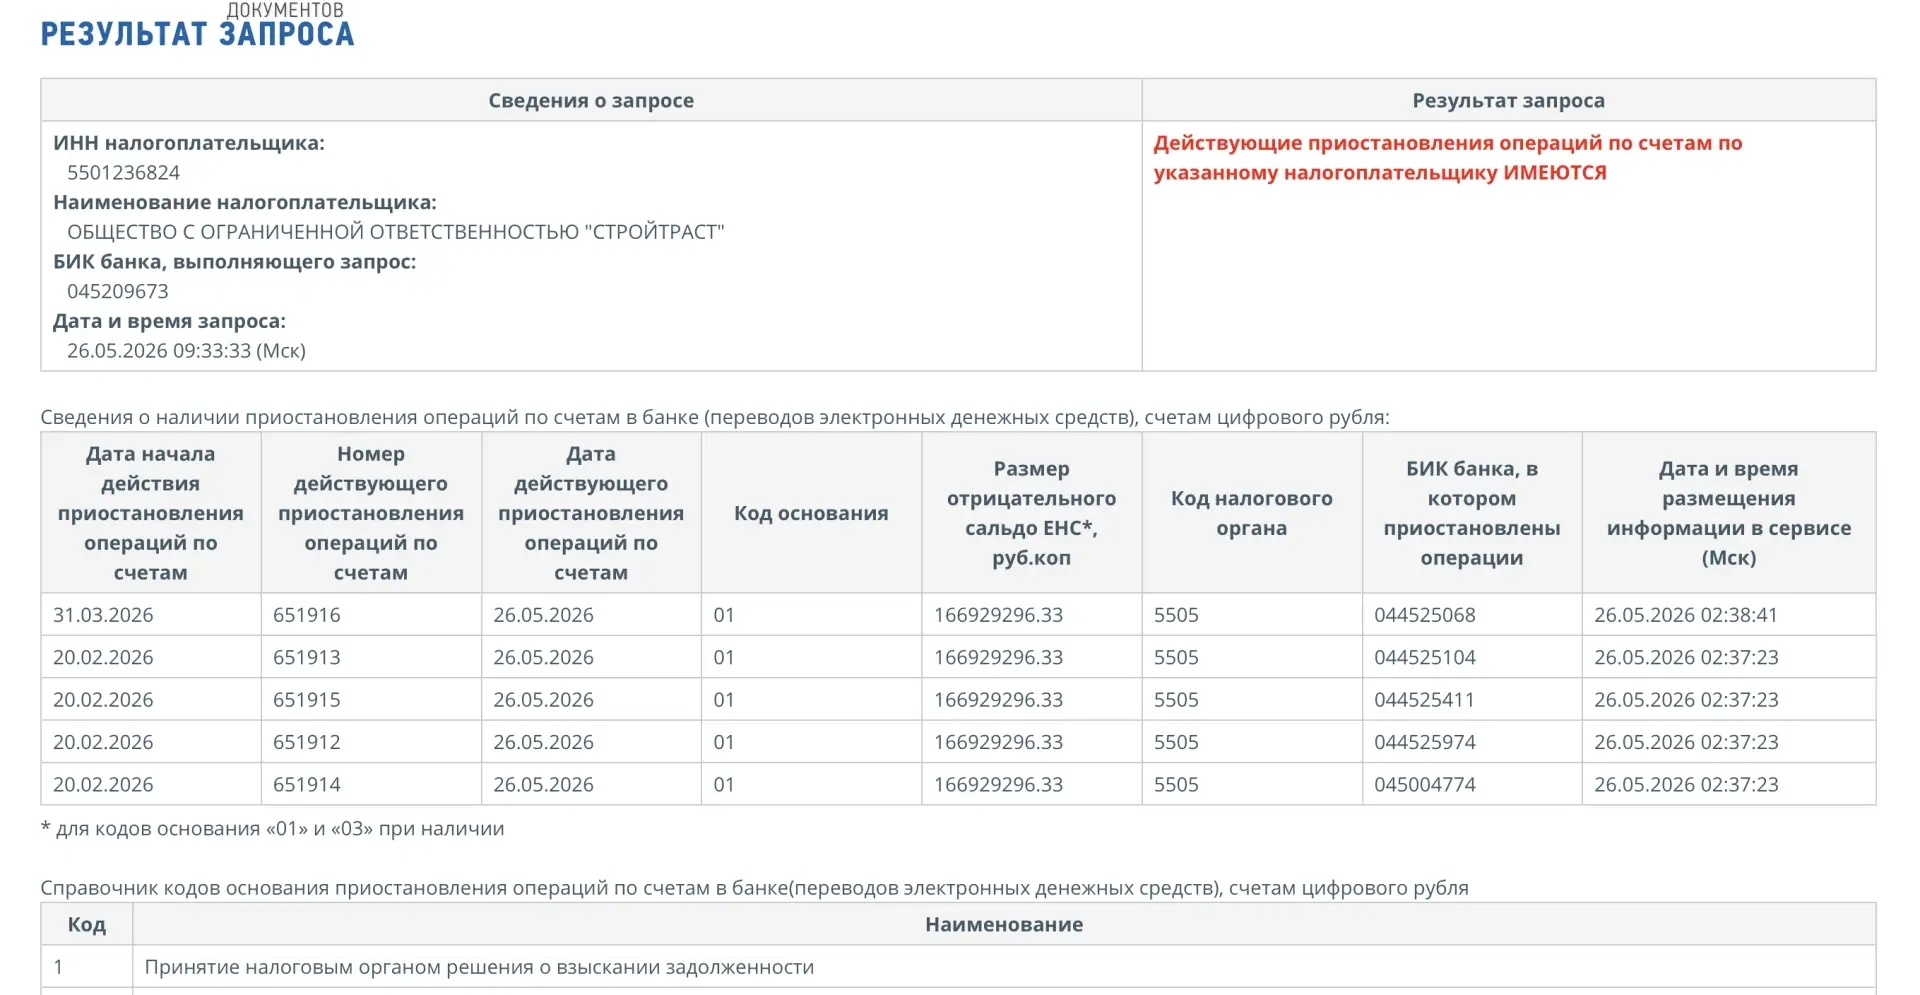Click the "Код налогового органа" column header

click(1252, 513)
